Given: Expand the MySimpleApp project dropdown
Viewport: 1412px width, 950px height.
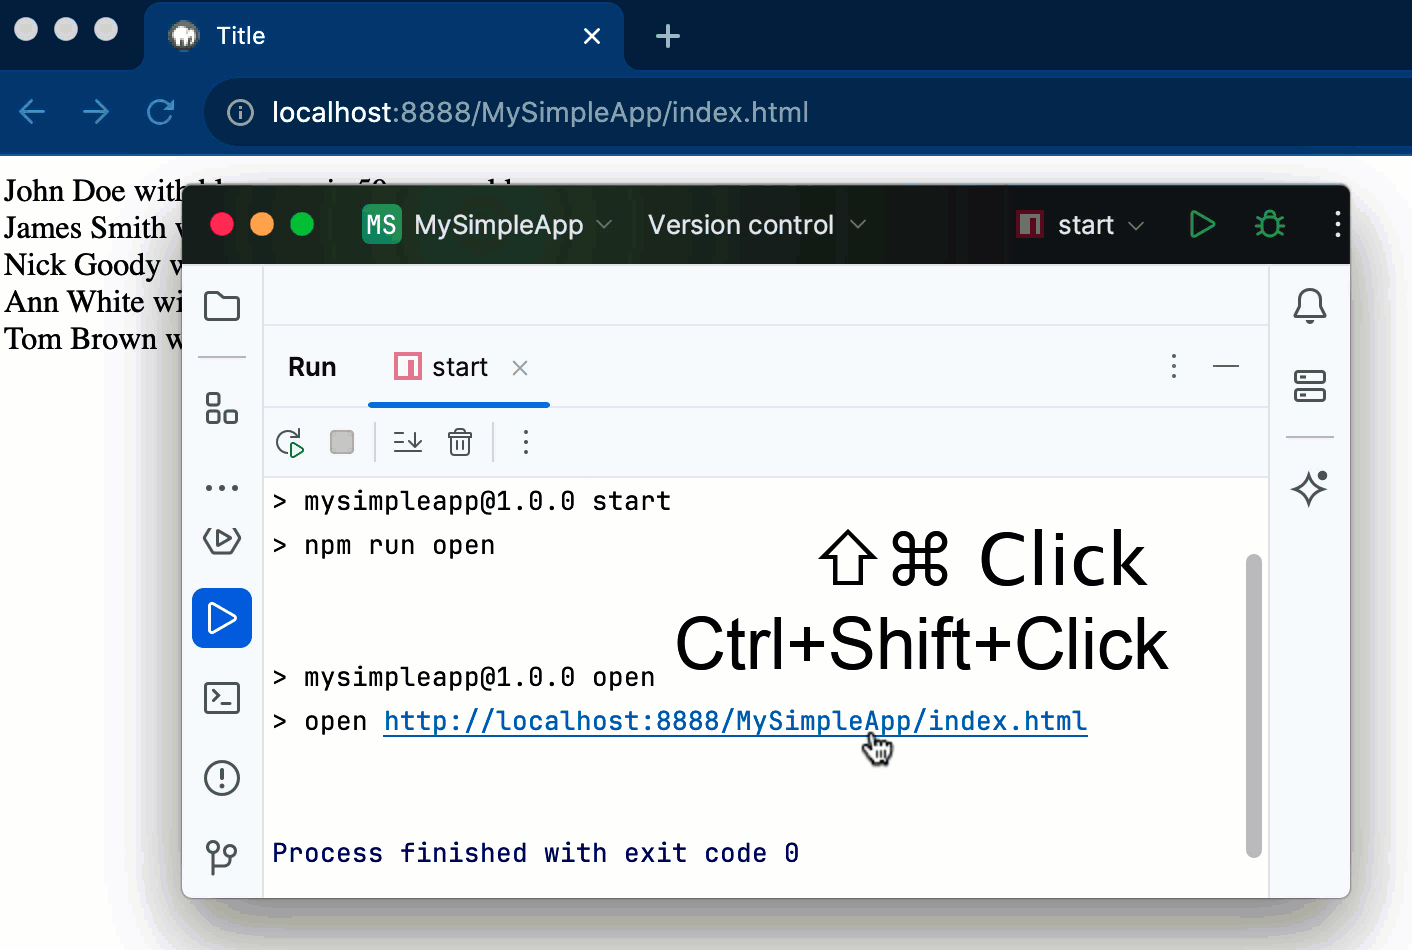Looking at the screenshot, I should [487, 225].
